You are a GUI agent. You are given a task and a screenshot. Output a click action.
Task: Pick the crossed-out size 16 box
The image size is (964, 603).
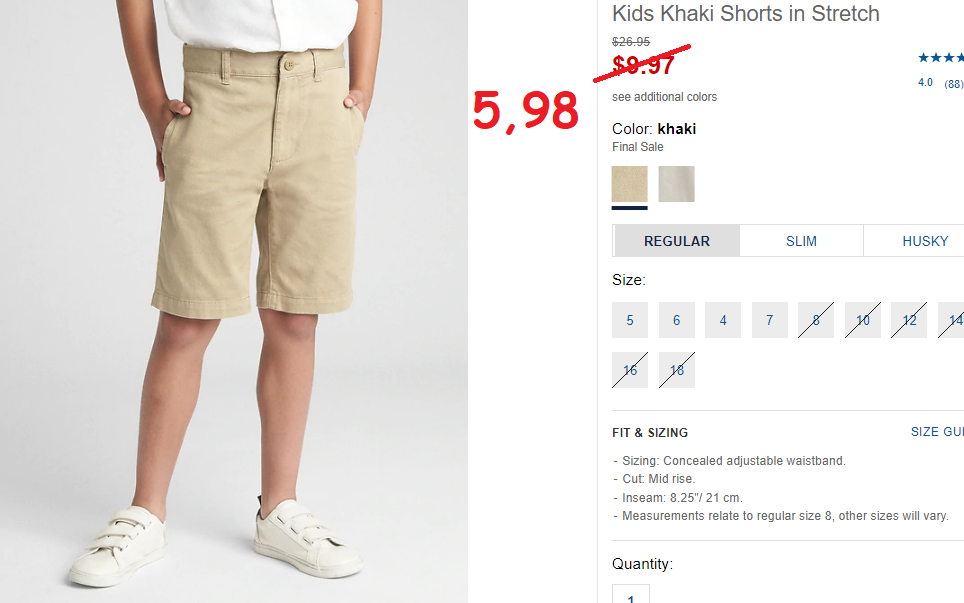tap(630, 370)
